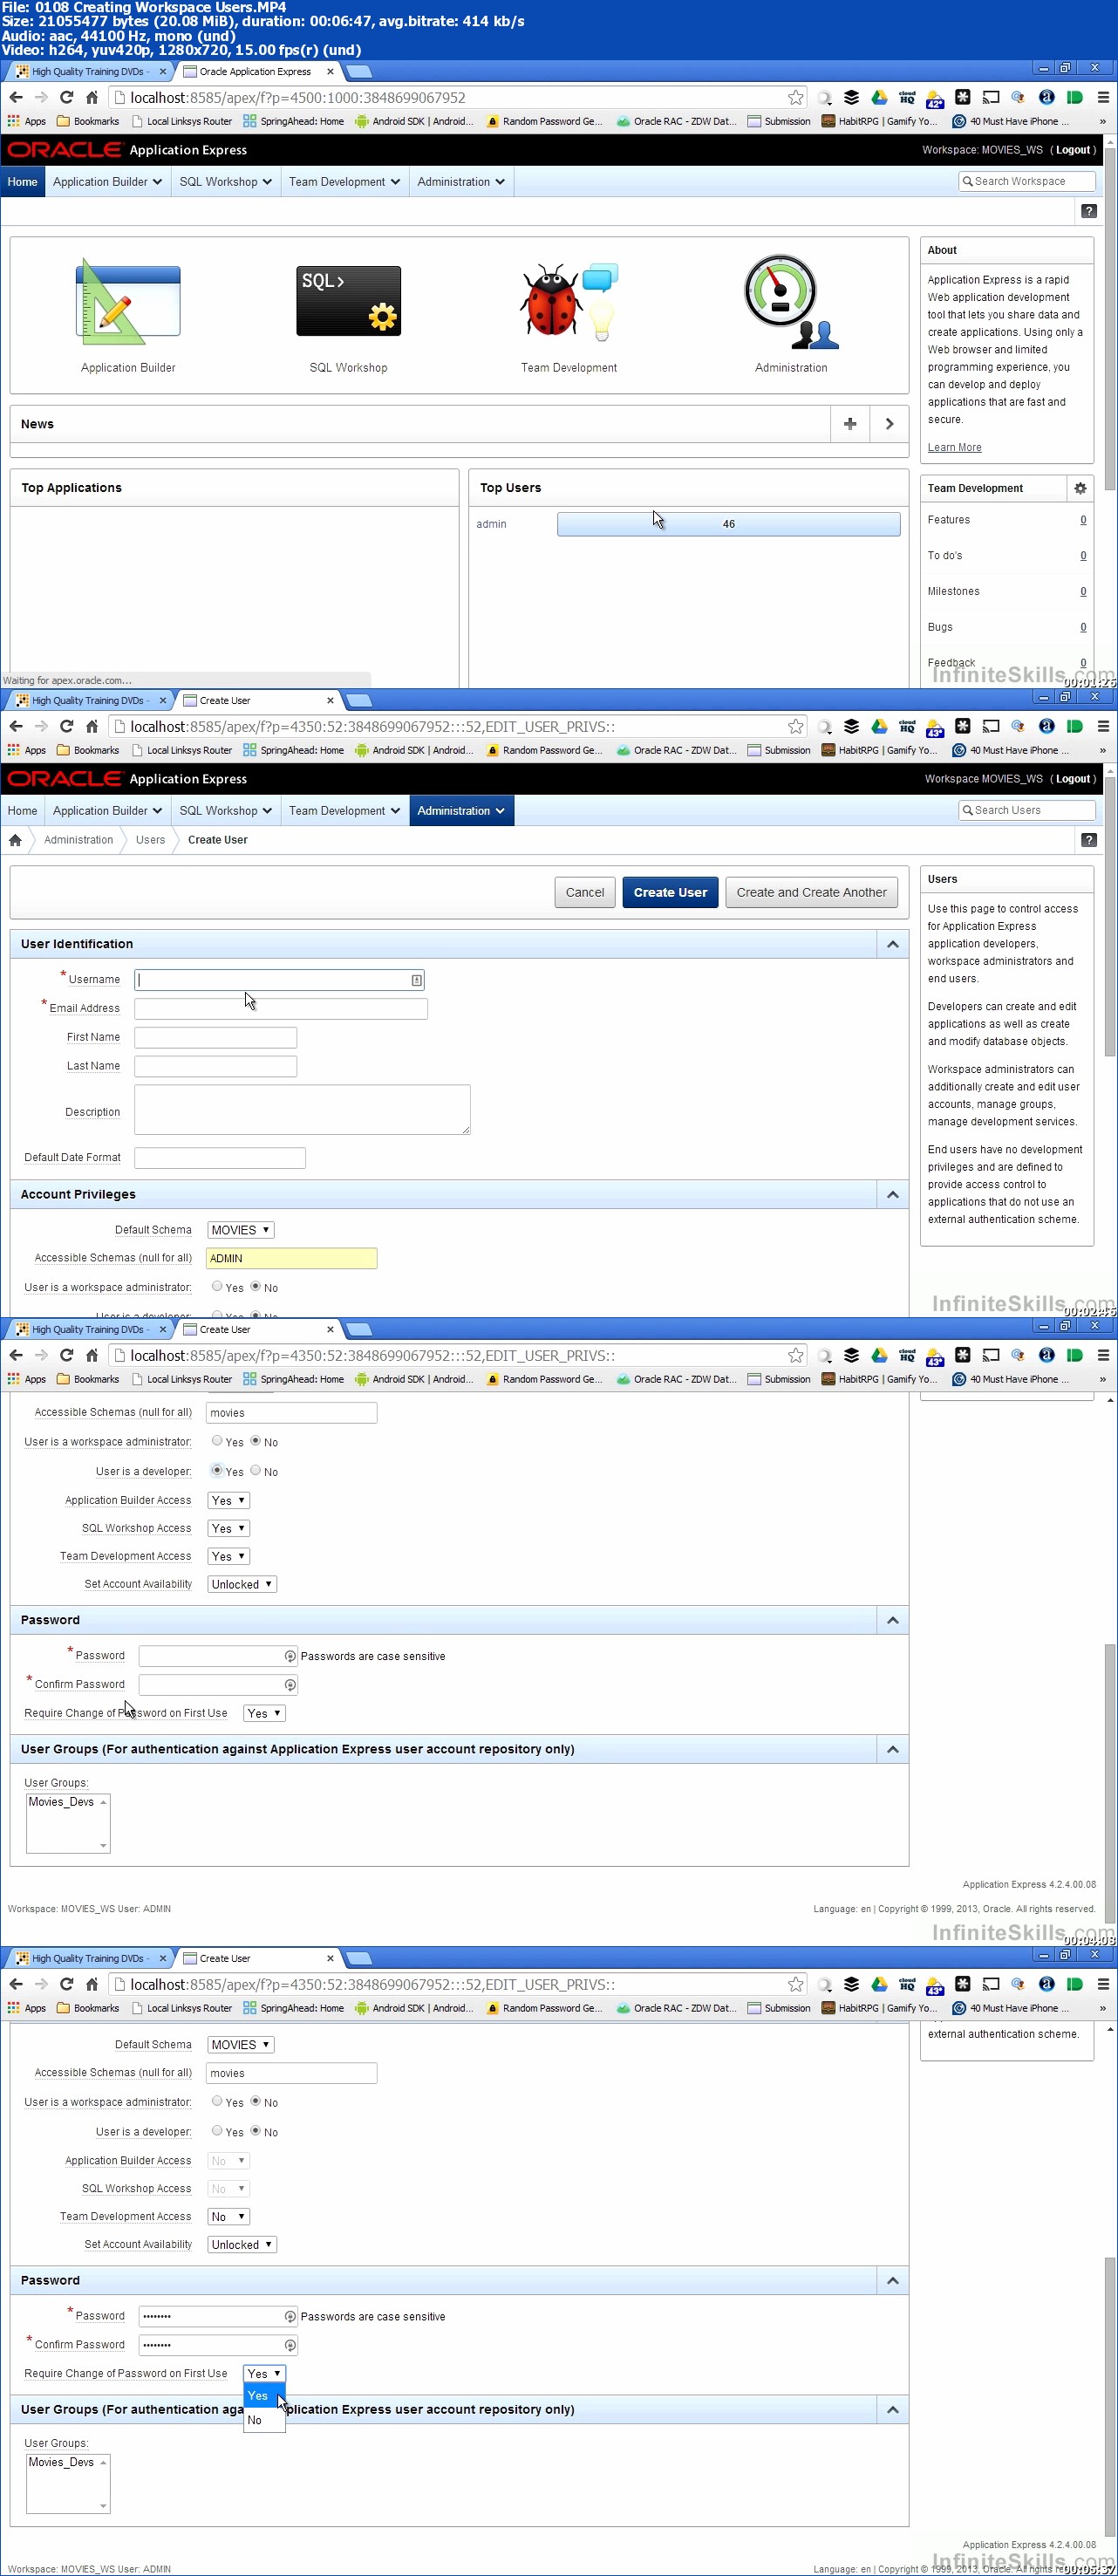Select developer Yes above Application Builder Access No

pos(217,2131)
